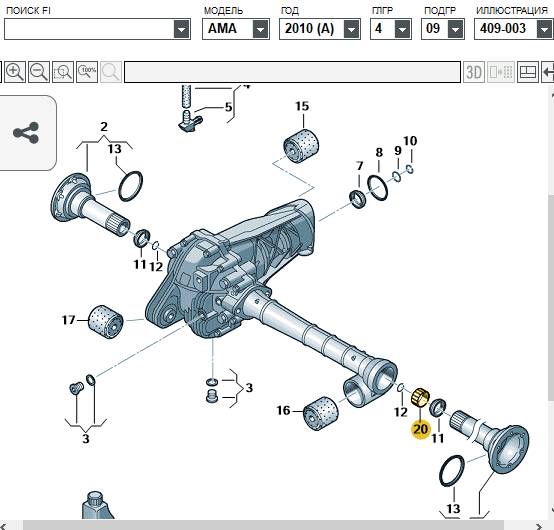Click part label 2 above left flange
Image resolution: width=554 pixels, height=530 pixels.
[x=104, y=126]
